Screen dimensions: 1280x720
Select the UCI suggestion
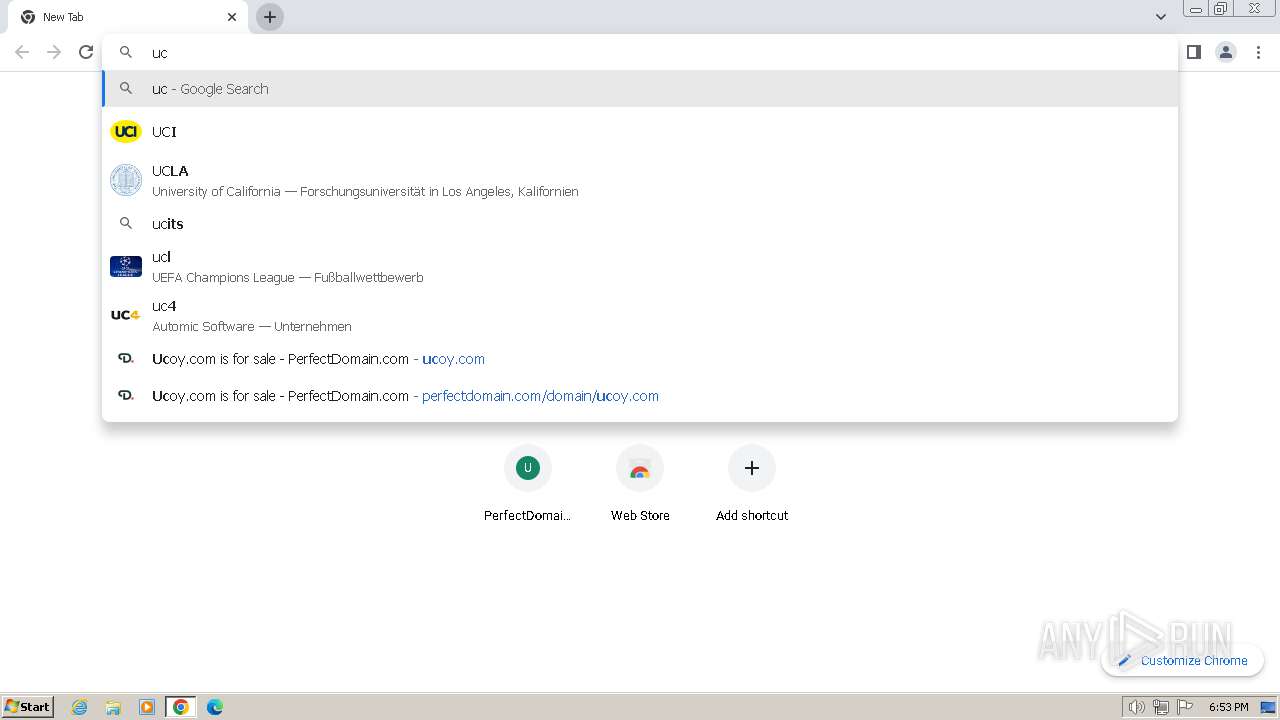click(x=640, y=131)
